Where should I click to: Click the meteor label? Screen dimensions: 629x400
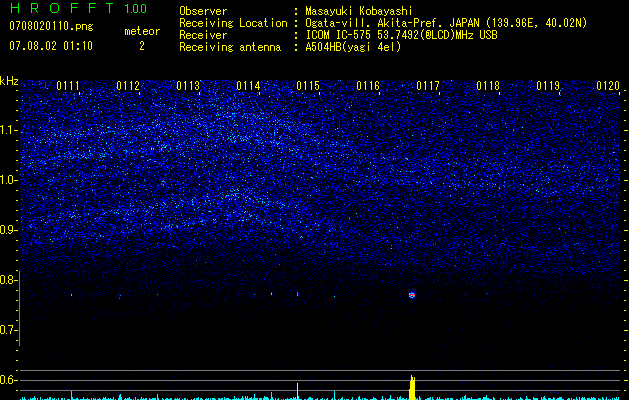pos(142,31)
